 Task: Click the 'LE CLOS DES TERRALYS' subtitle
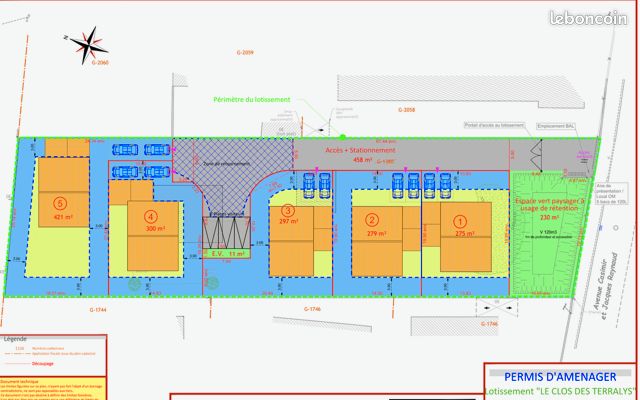tap(584, 391)
